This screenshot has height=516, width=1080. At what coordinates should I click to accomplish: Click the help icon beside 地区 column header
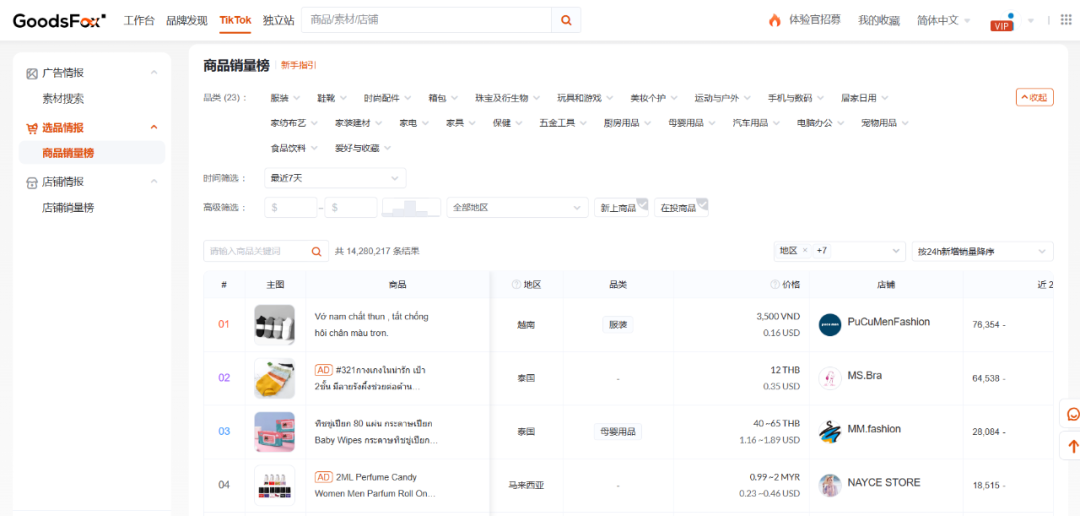pyautogui.click(x=516, y=285)
